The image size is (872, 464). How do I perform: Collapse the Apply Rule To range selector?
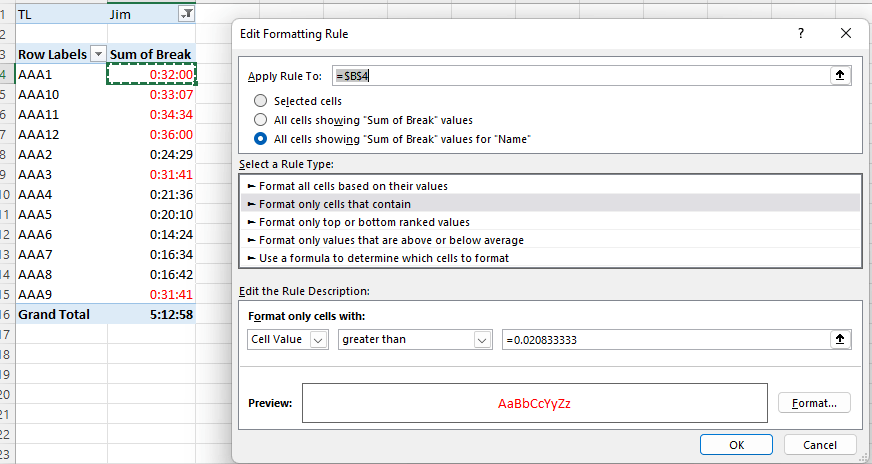coord(840,76)
